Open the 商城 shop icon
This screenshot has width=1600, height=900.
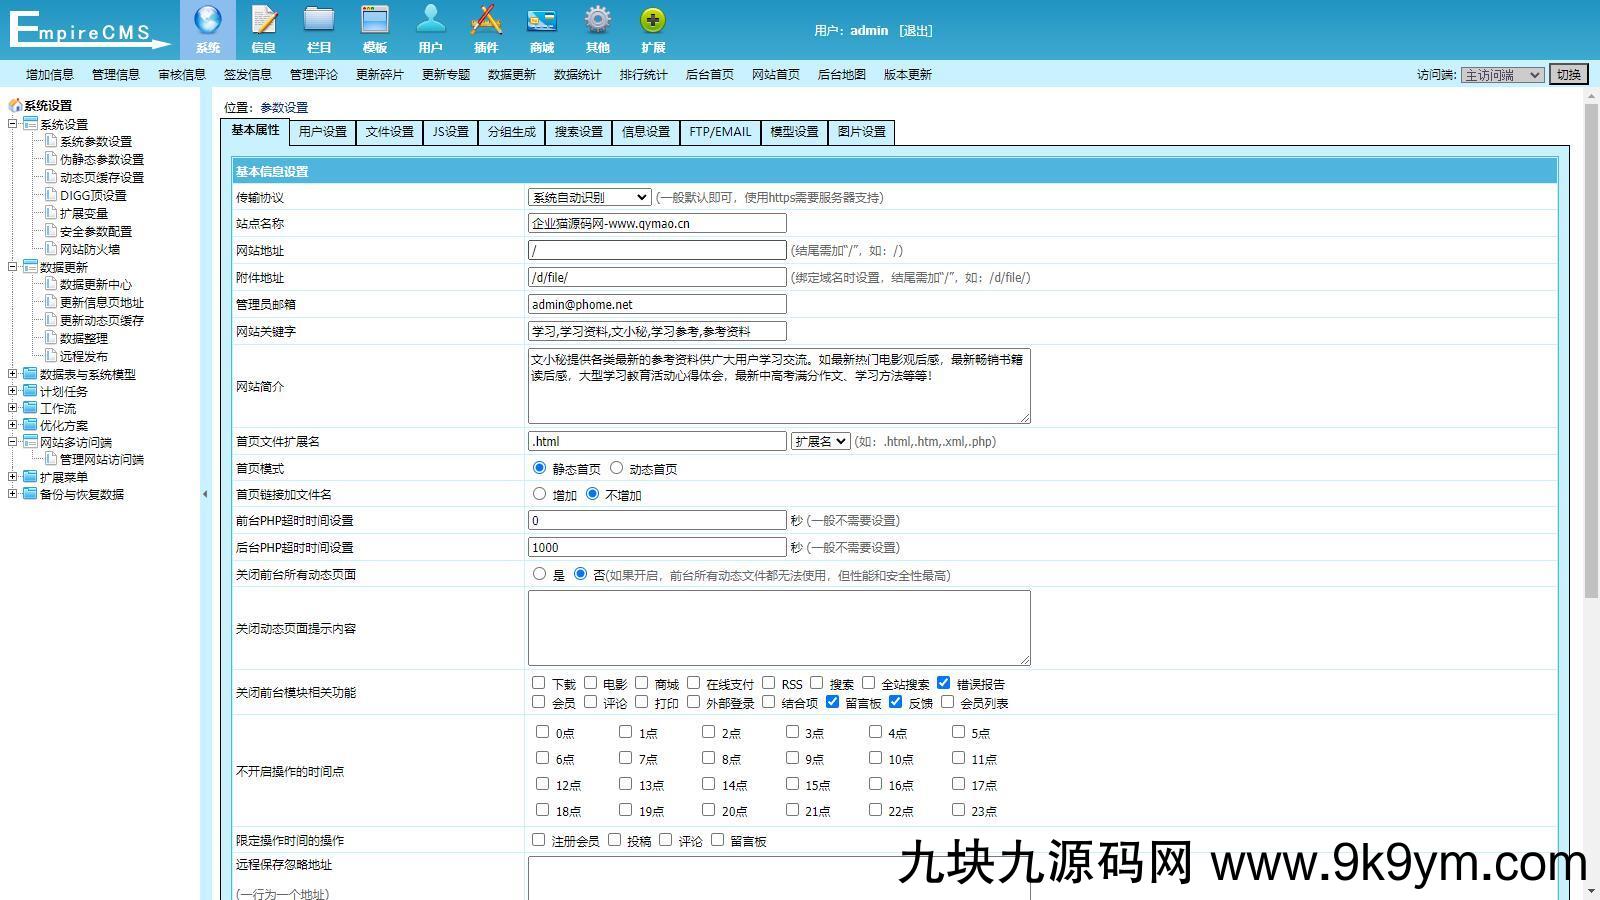[x=541, y=22]
